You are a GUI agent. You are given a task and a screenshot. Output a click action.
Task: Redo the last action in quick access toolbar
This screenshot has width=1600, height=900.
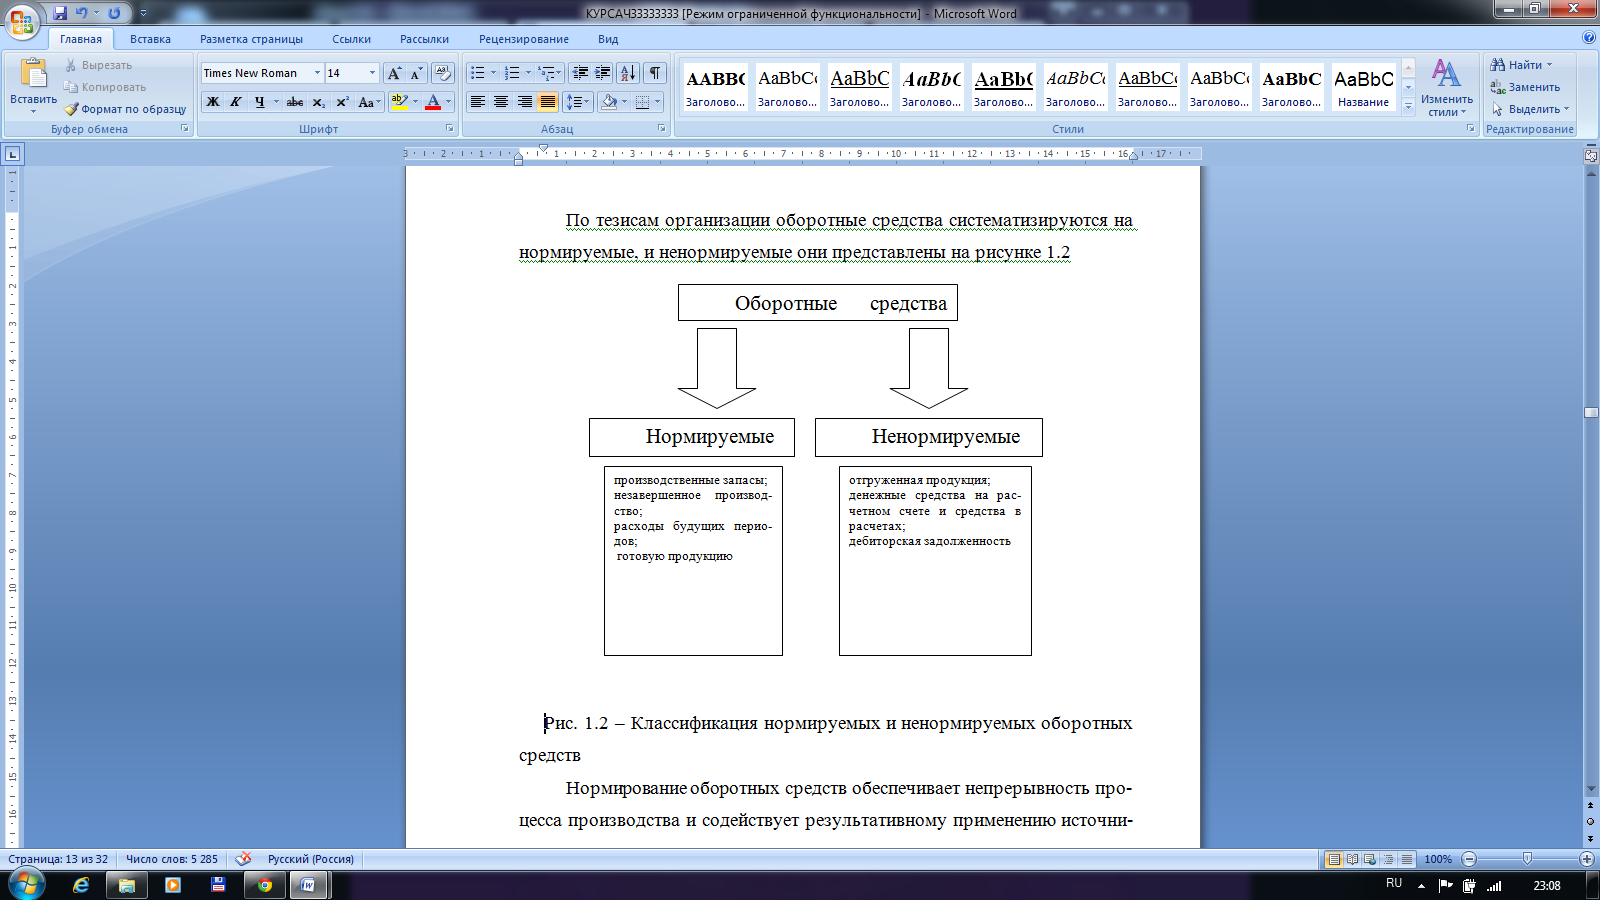point(114,13)
